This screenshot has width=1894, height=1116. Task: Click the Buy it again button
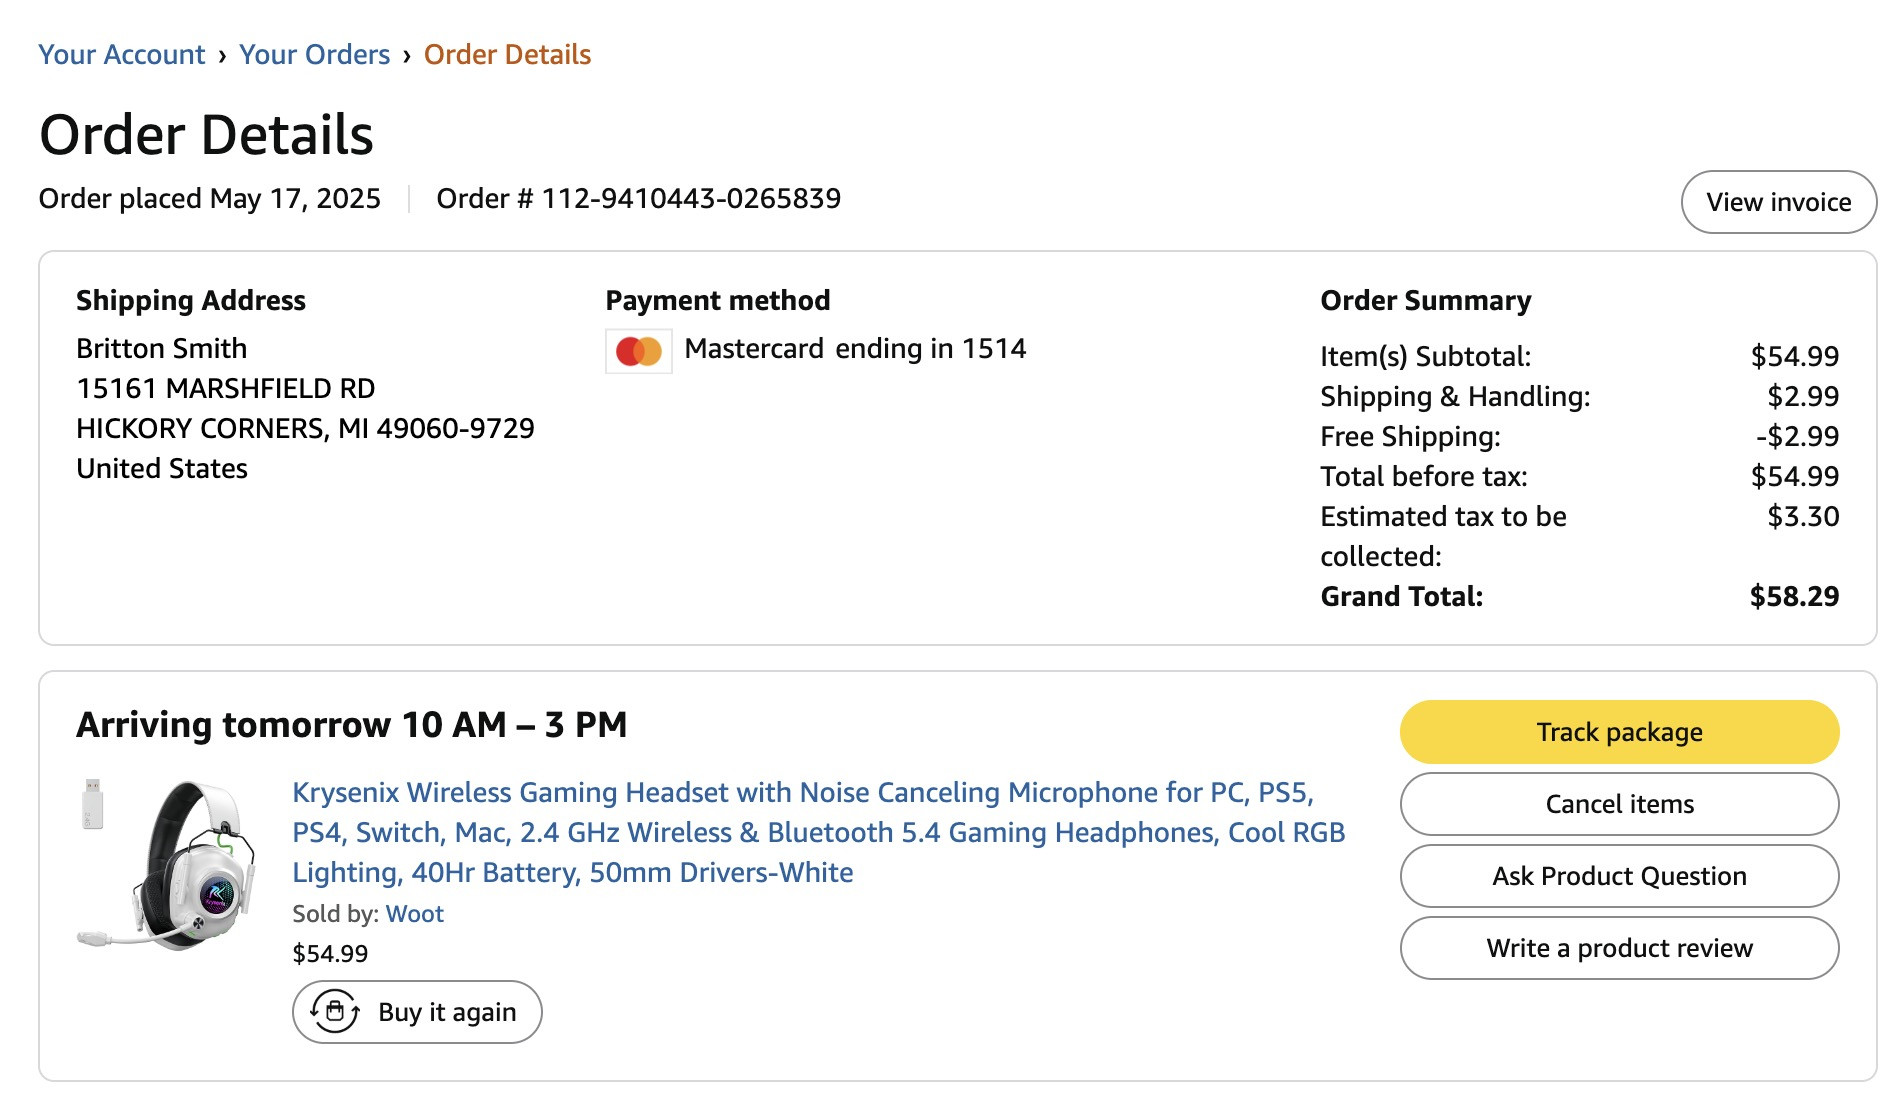pos(417,1012)
